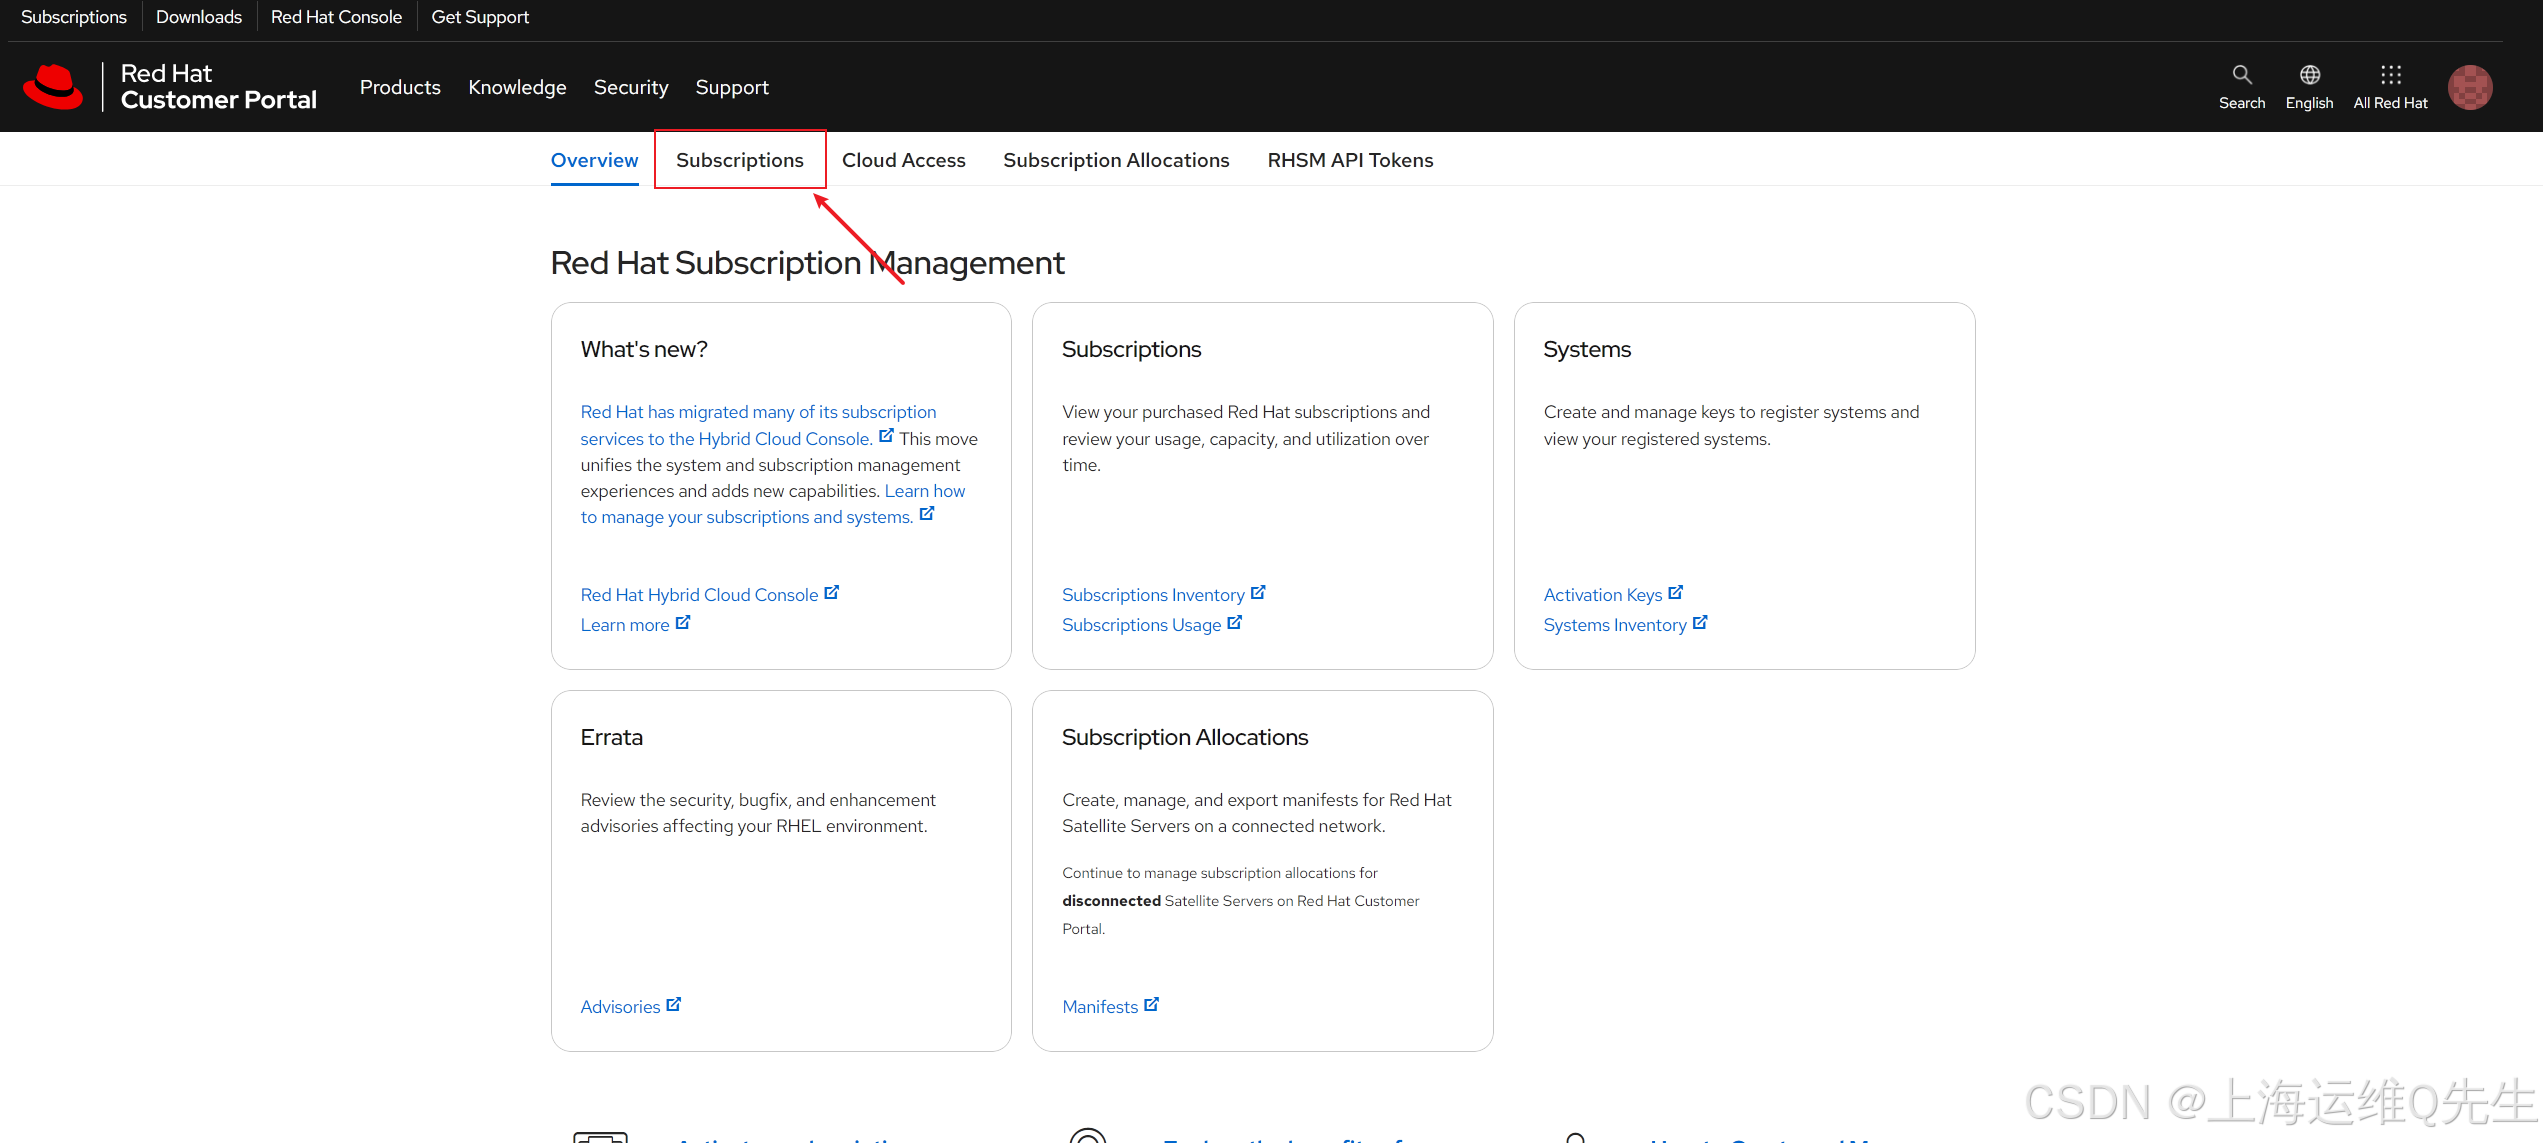Click the English language globe icon

2309,75
